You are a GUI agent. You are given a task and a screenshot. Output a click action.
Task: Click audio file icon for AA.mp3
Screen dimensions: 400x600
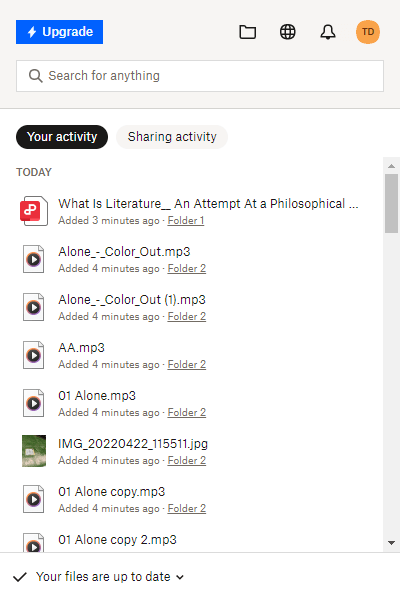pos(34,355)
